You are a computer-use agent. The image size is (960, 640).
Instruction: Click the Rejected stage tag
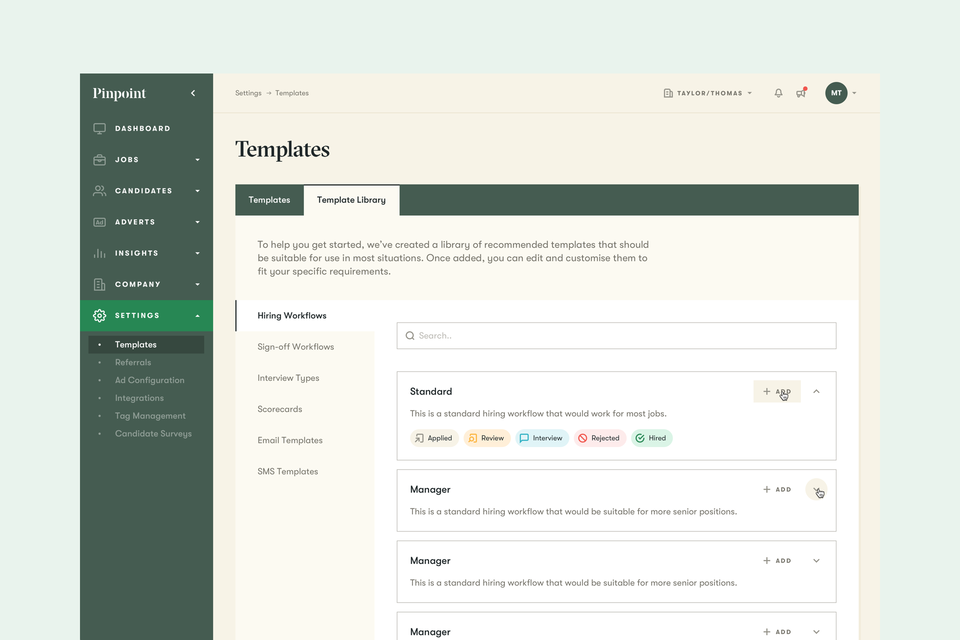tap(599, 438)
